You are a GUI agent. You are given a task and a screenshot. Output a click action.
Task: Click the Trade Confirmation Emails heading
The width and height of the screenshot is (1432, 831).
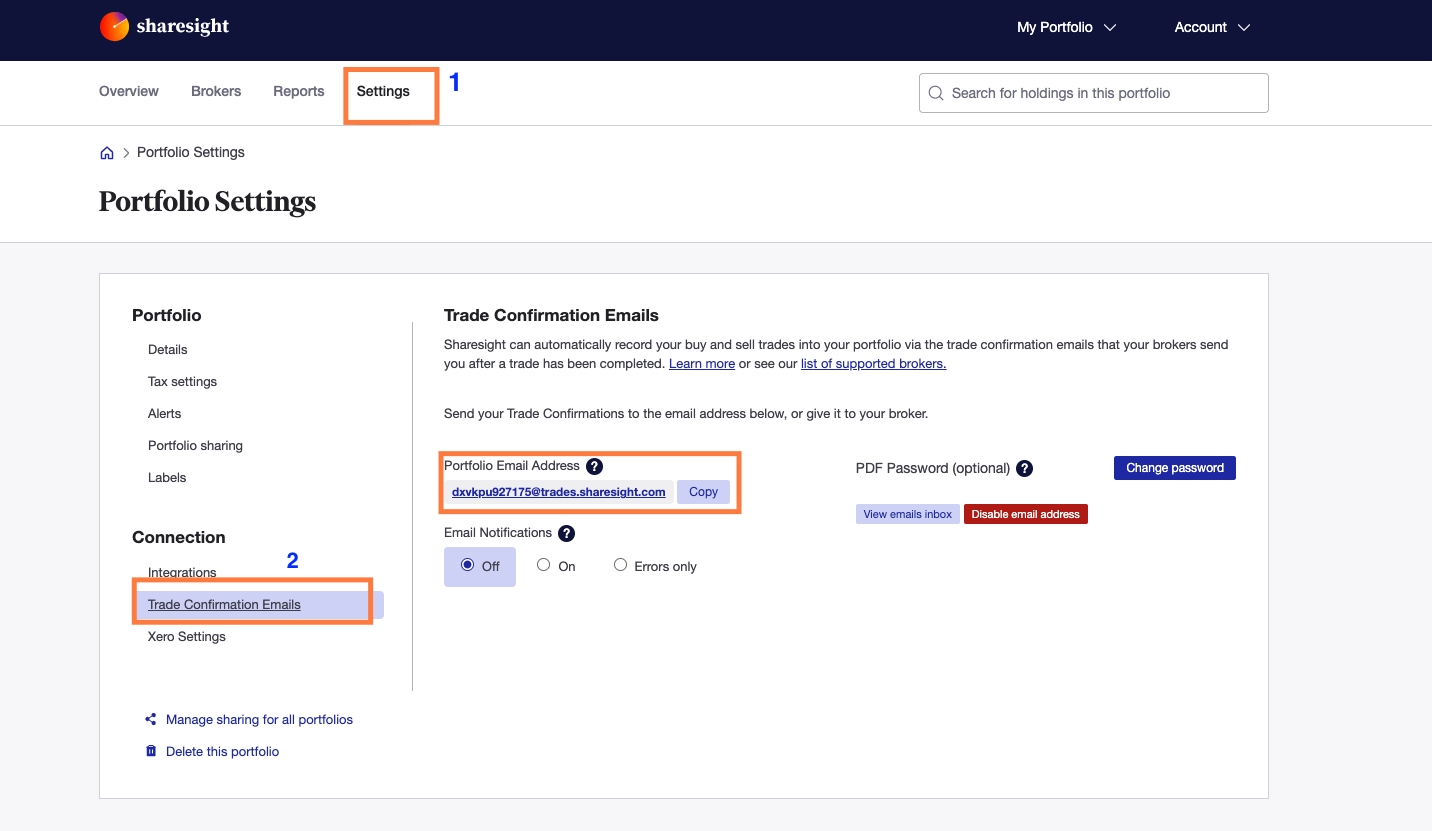[x=551, y=315]
